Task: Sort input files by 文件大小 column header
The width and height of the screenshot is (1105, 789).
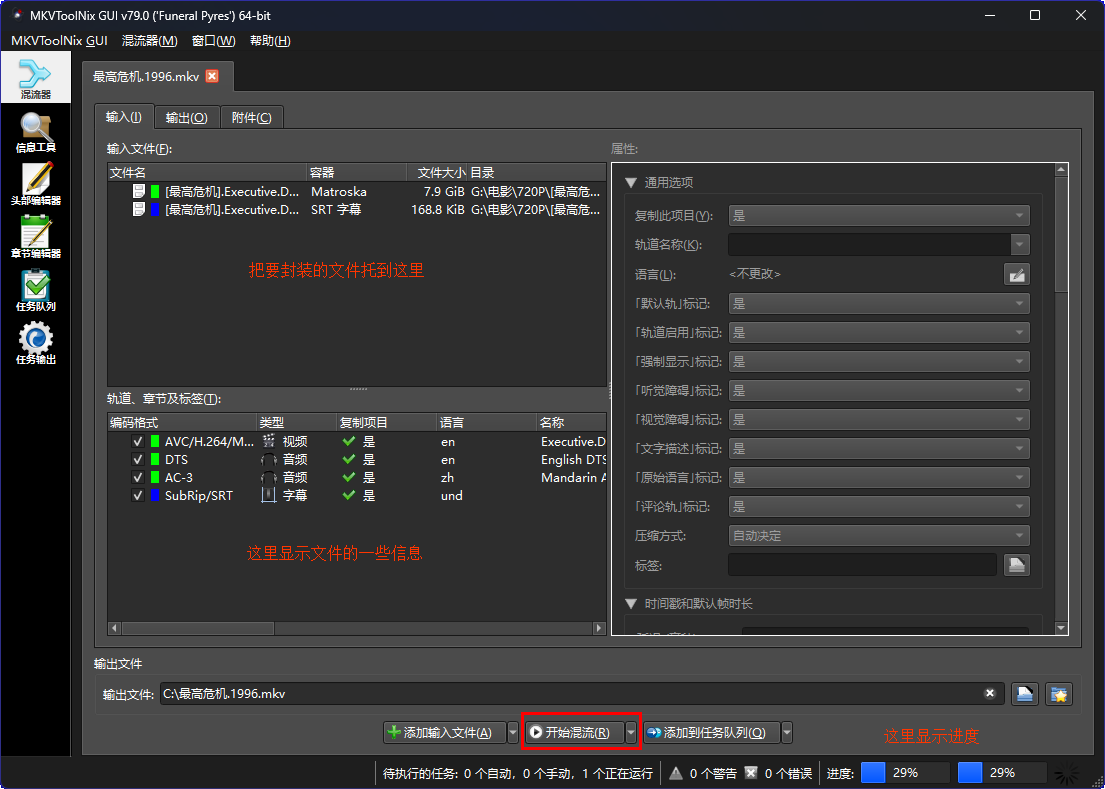Action: tap(437, 173)
